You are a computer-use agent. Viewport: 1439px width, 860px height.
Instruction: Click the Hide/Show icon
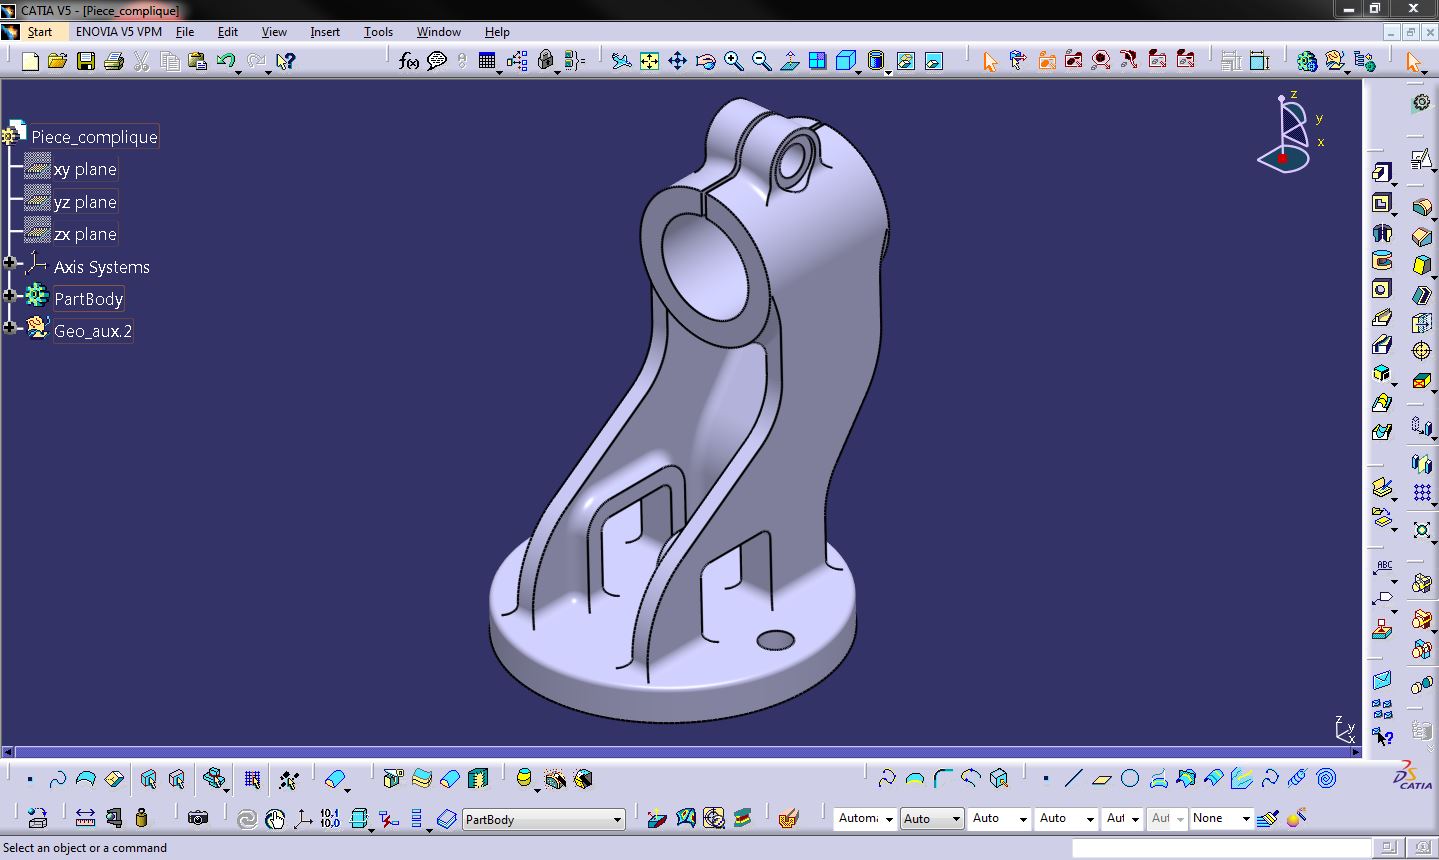point(905,61)
